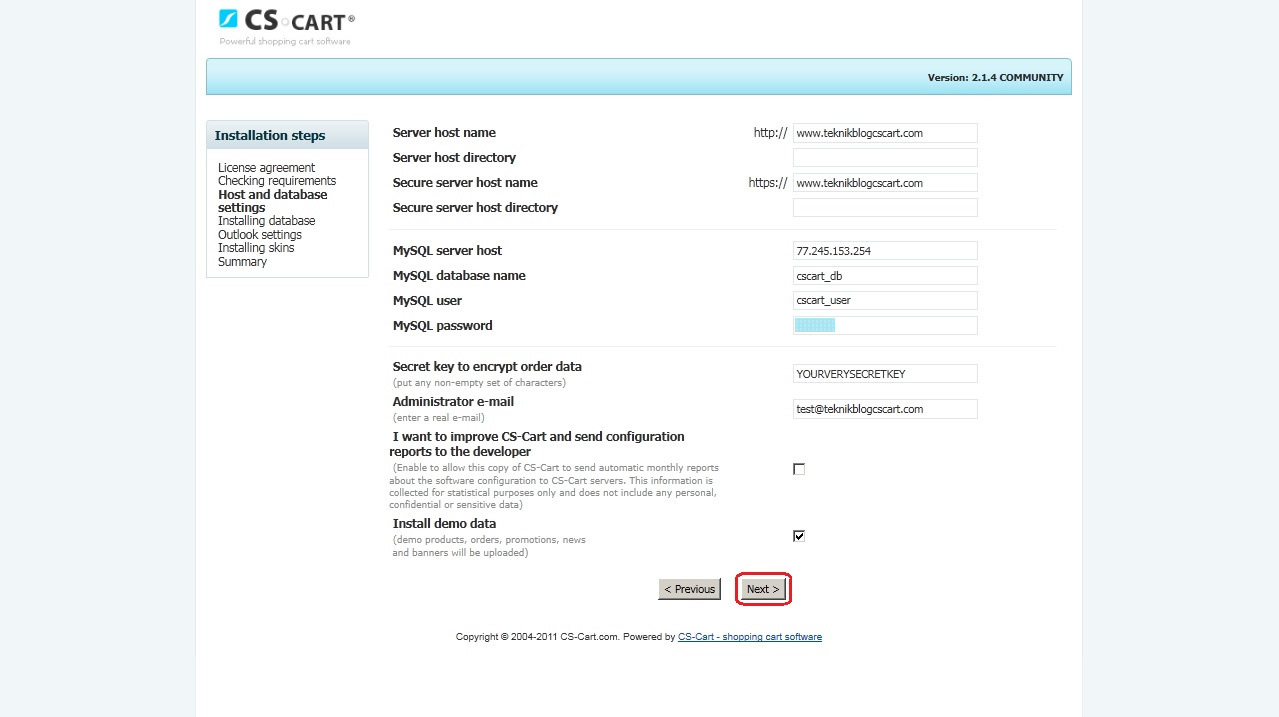Select Installing database step
The height and width of the screenshot is (717, 1279).
point(267,221)
